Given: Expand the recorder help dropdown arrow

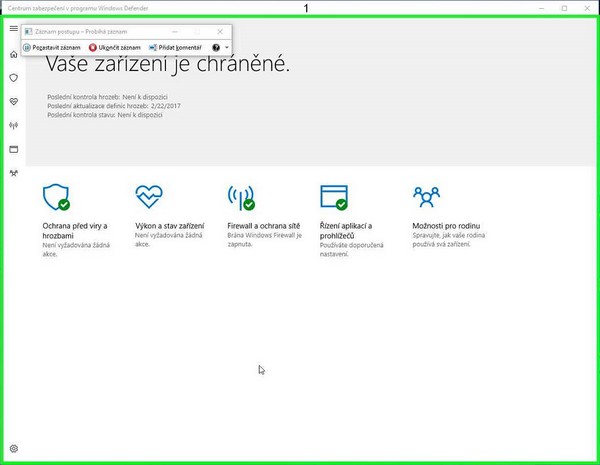Looking at the screenshot, I should point(227,47).
